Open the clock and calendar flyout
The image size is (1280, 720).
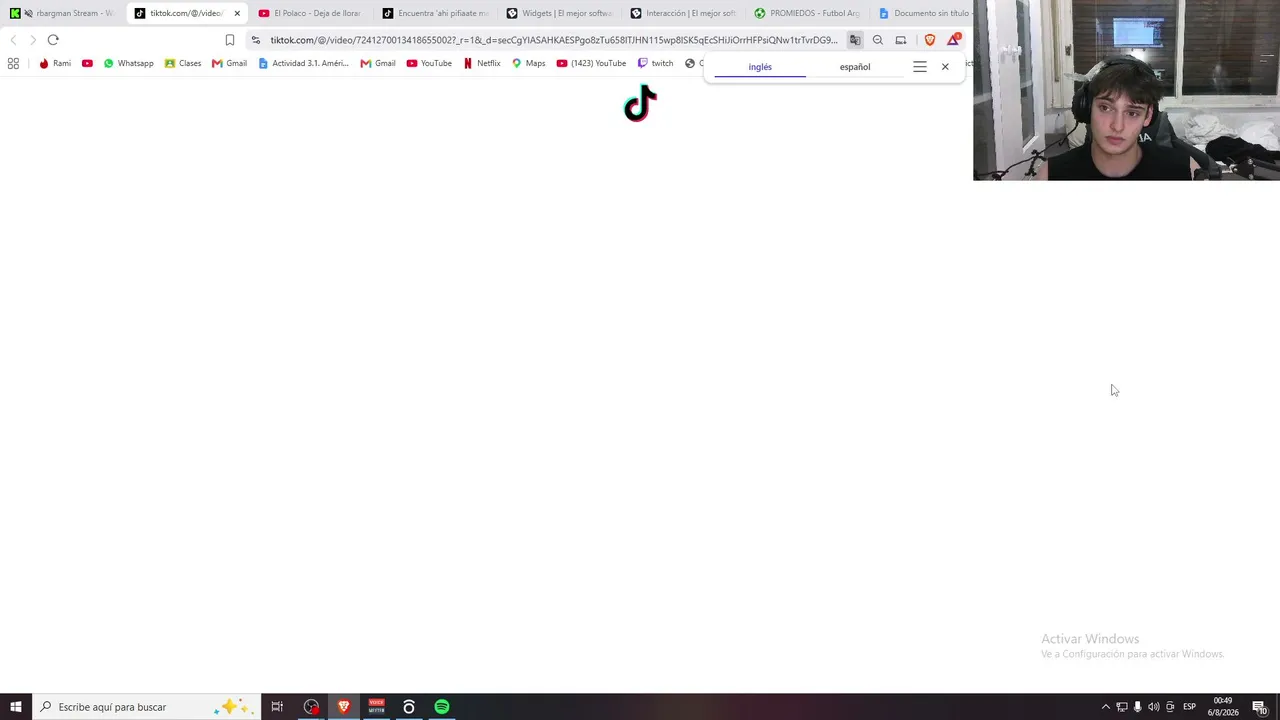click(x=1222, y=707)
